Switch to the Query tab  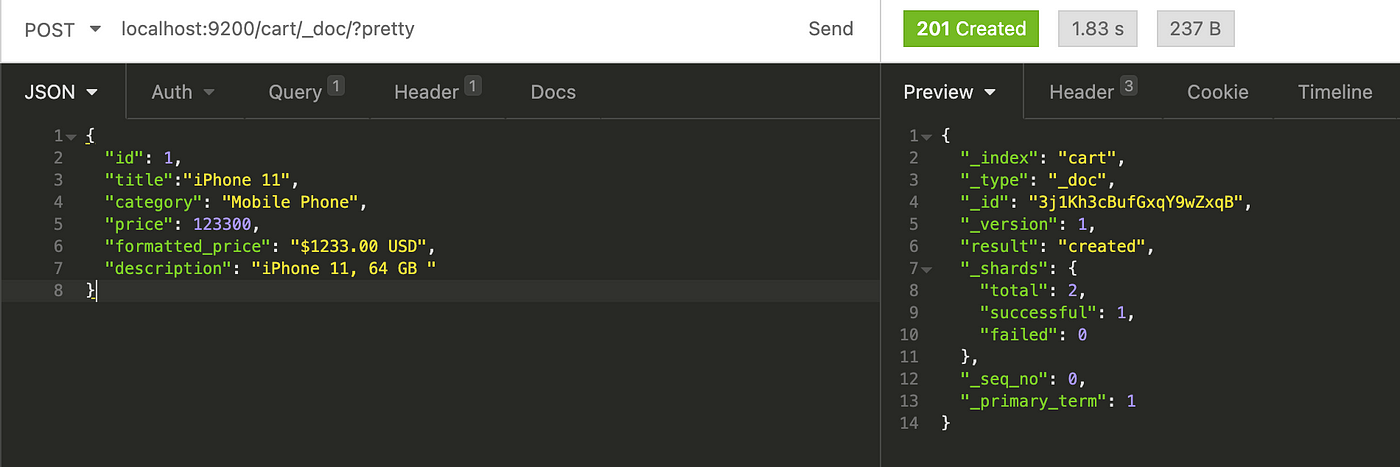point(306,92)
